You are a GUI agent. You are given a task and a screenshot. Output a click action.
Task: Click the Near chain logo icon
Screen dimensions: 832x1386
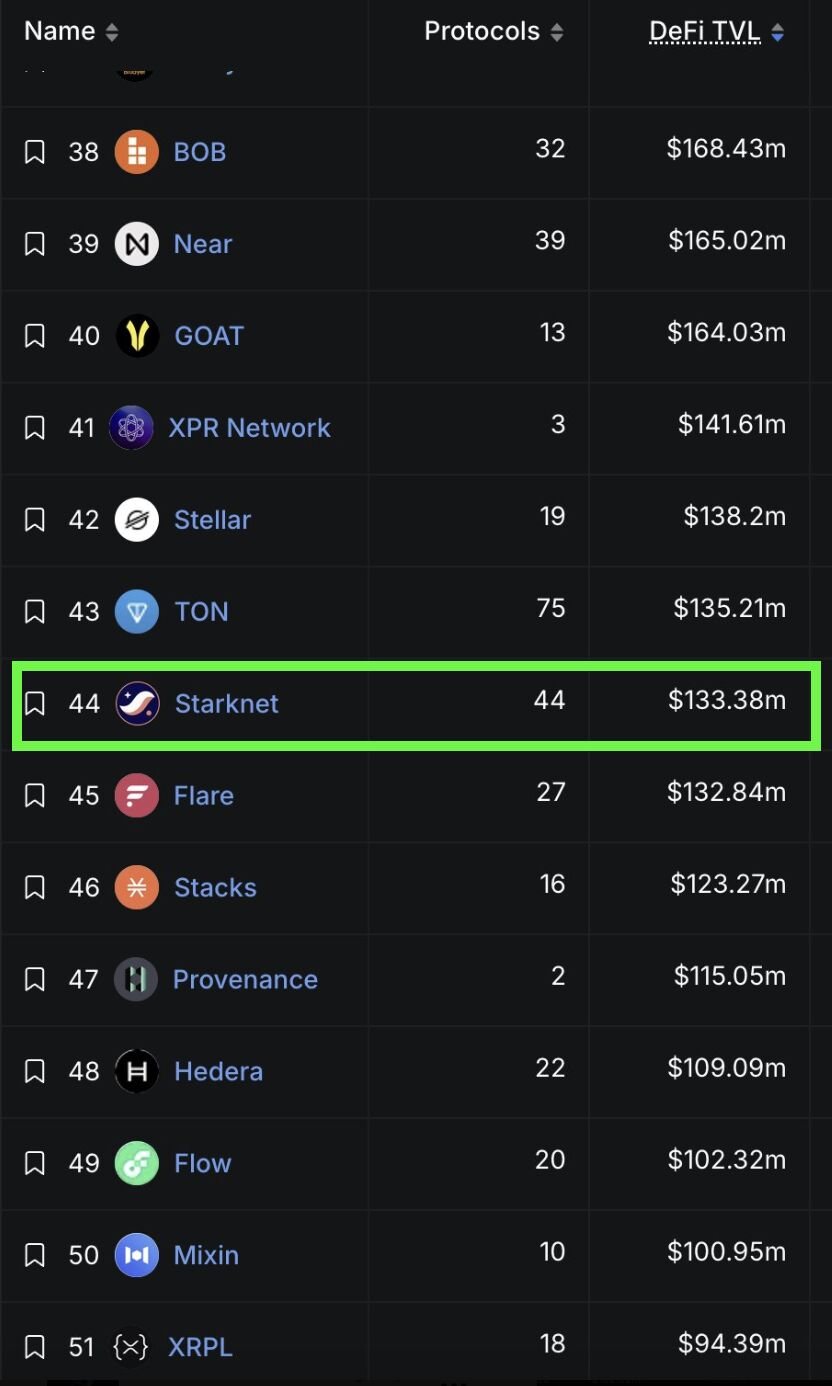(137, 244)
